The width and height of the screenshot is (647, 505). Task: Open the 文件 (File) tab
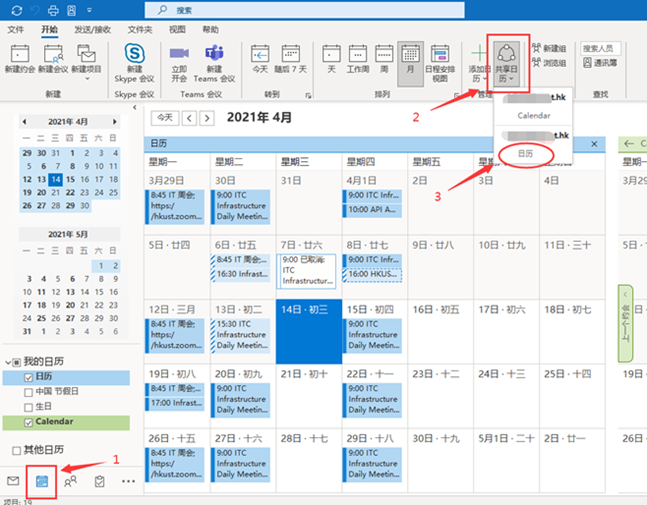point(16,30)
